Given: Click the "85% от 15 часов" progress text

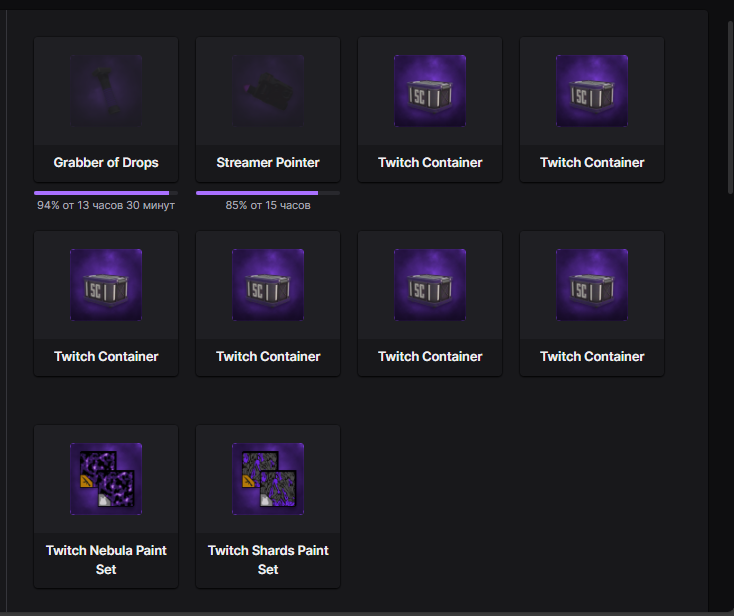Looking at the screenshot, I should (268, 206).
